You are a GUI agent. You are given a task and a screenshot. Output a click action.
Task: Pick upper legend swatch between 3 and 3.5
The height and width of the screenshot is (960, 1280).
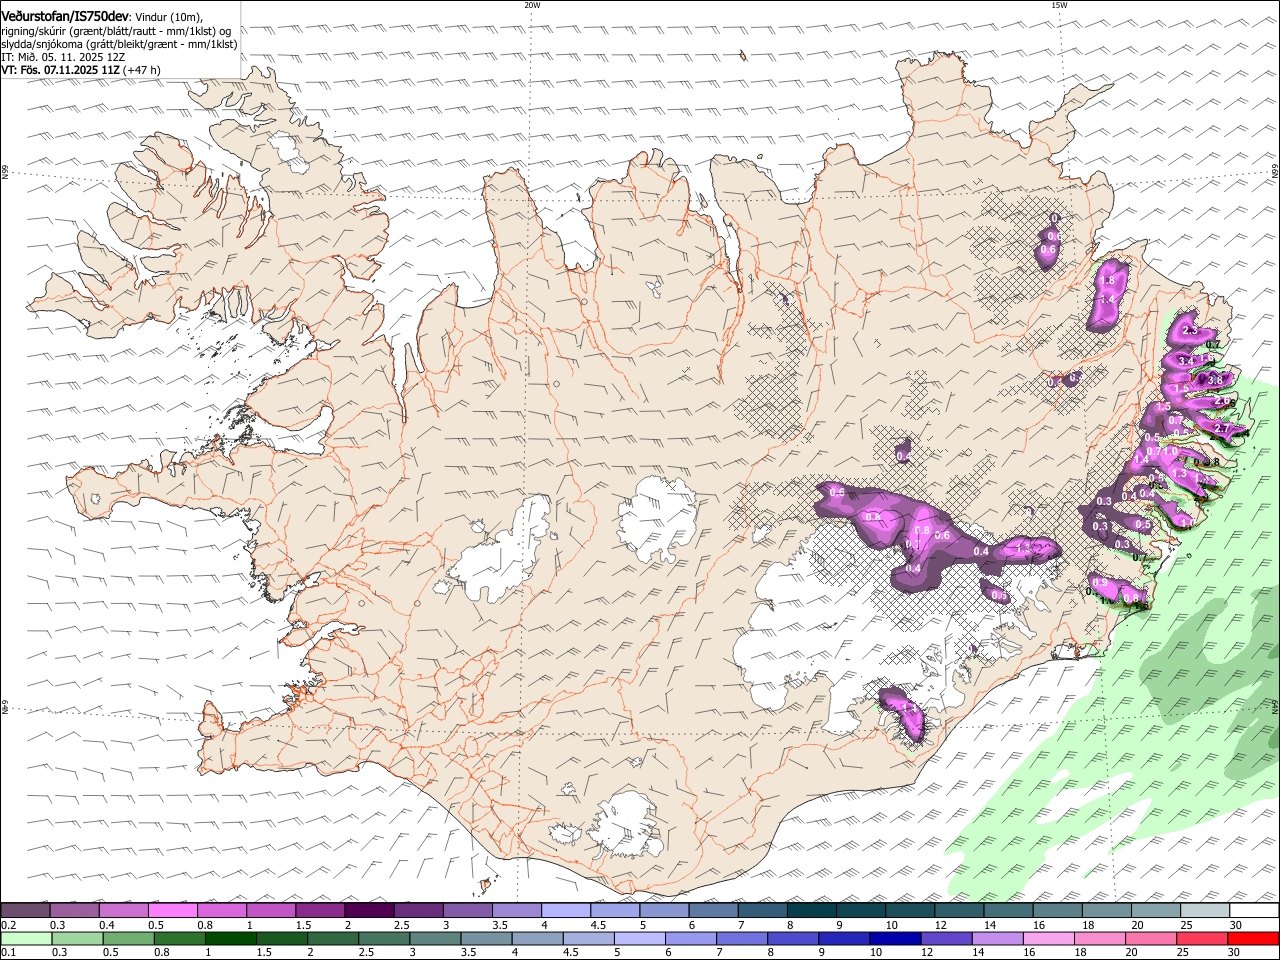tap(467, 911)
